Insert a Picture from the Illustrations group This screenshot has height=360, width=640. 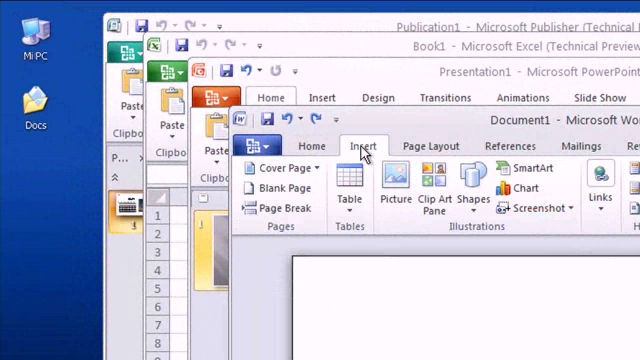tap(396, 182)
